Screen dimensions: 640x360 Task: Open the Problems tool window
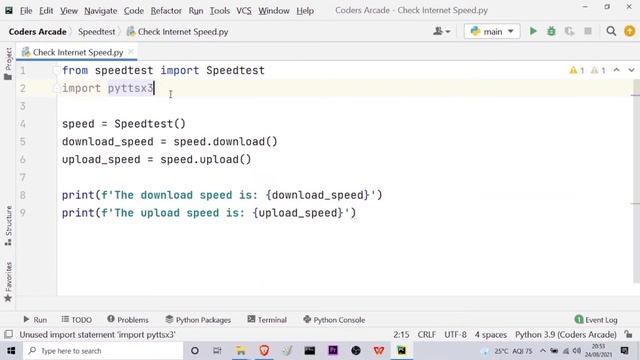[x=128, y=320]
